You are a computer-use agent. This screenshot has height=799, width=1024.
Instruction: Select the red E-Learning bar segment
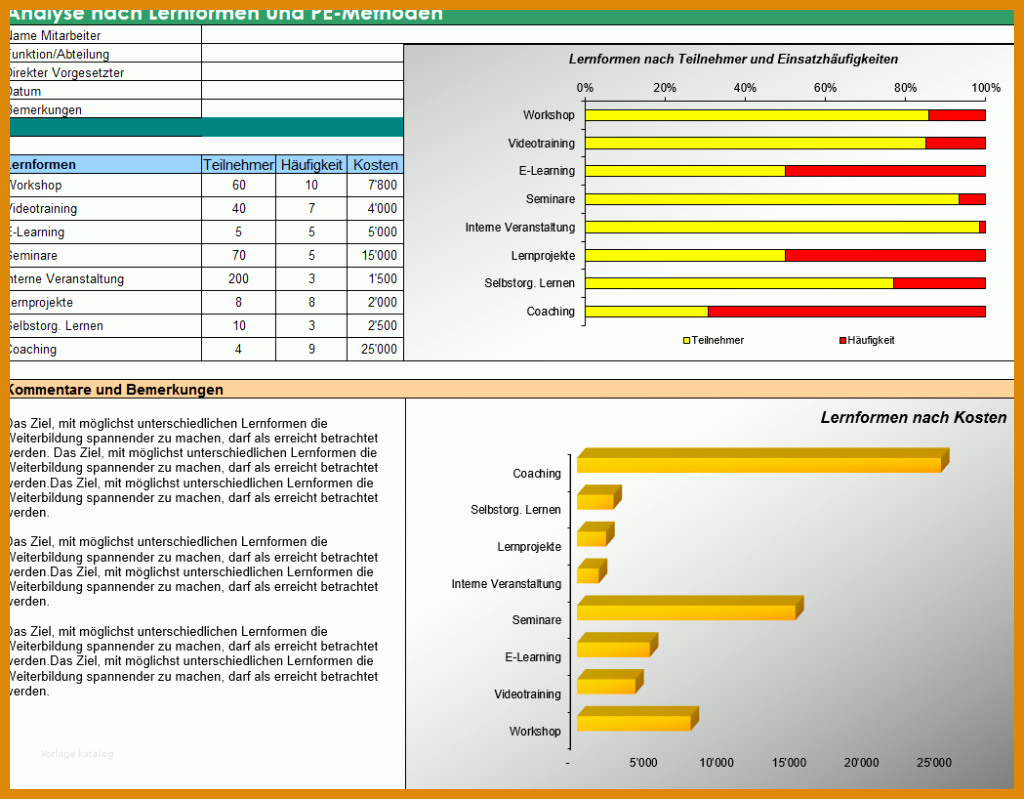tap(885, 171)
